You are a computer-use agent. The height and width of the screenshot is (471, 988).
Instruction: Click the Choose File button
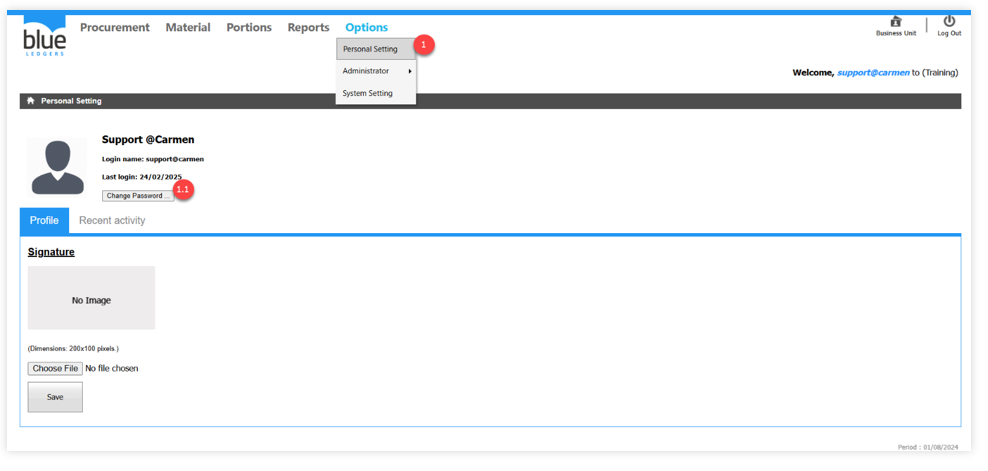(55, 369)
